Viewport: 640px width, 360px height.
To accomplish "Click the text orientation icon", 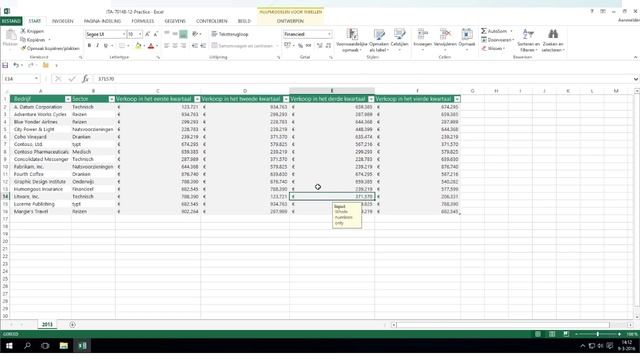I will click(x=196, y=34).
